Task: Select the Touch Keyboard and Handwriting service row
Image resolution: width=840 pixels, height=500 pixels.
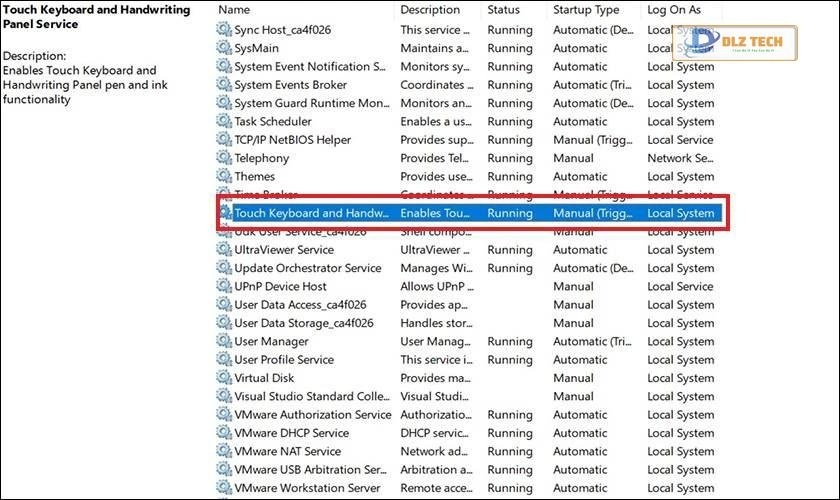Action: [310, 213]
